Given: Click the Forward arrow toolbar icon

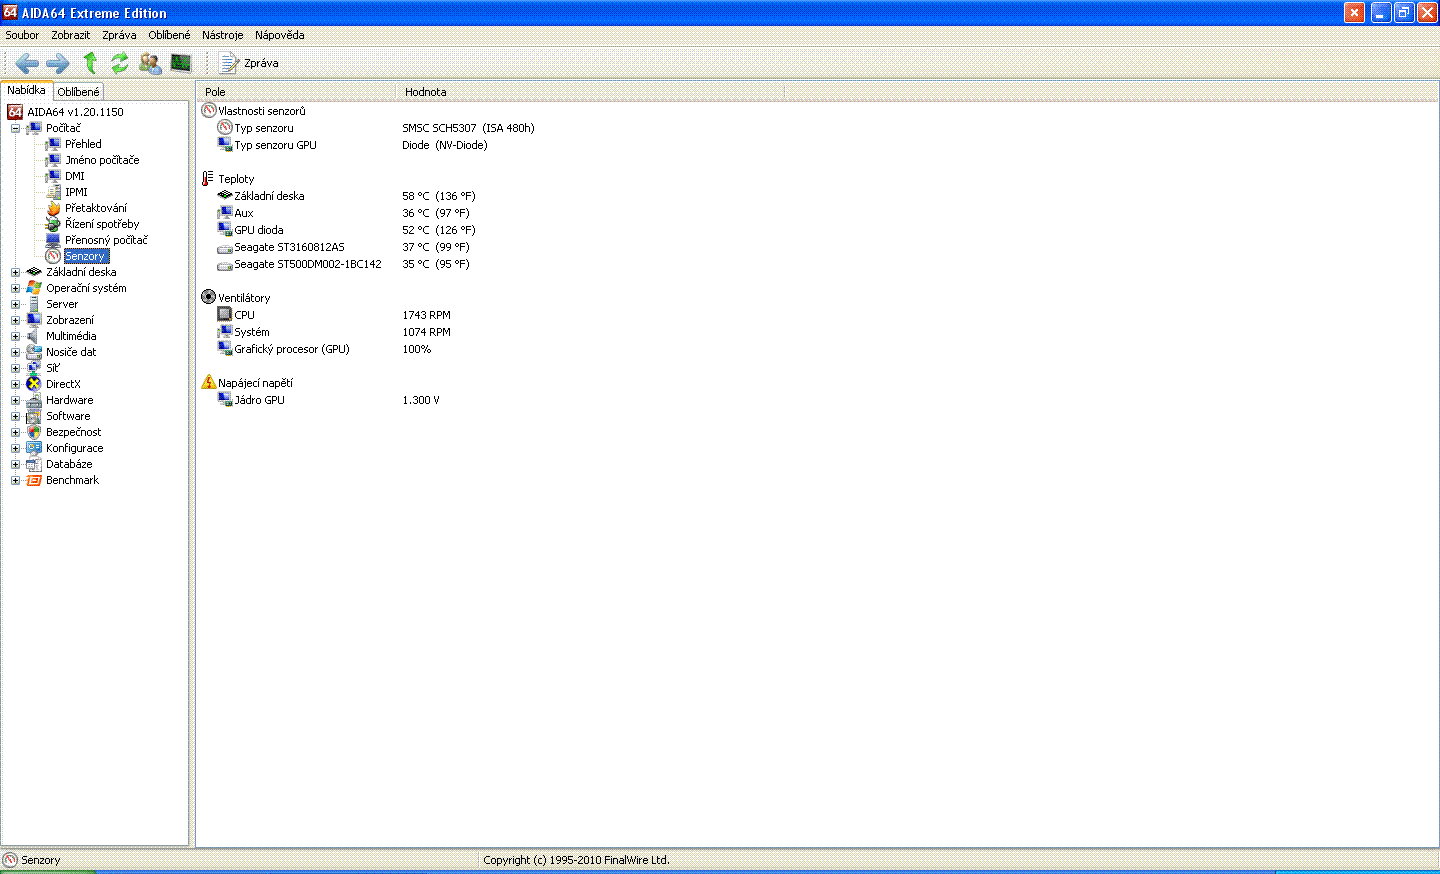Looking at the screenshot, I should [x=58, y=63].
